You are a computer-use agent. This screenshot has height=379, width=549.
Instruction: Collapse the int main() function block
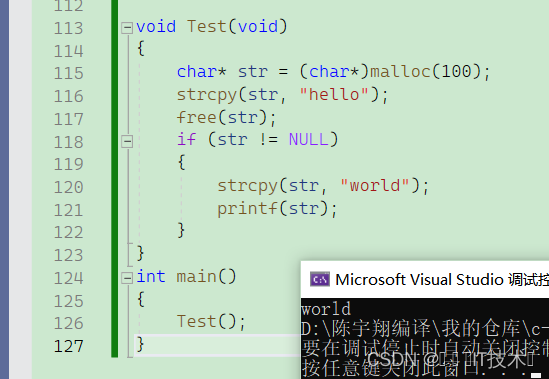point(127,278)
